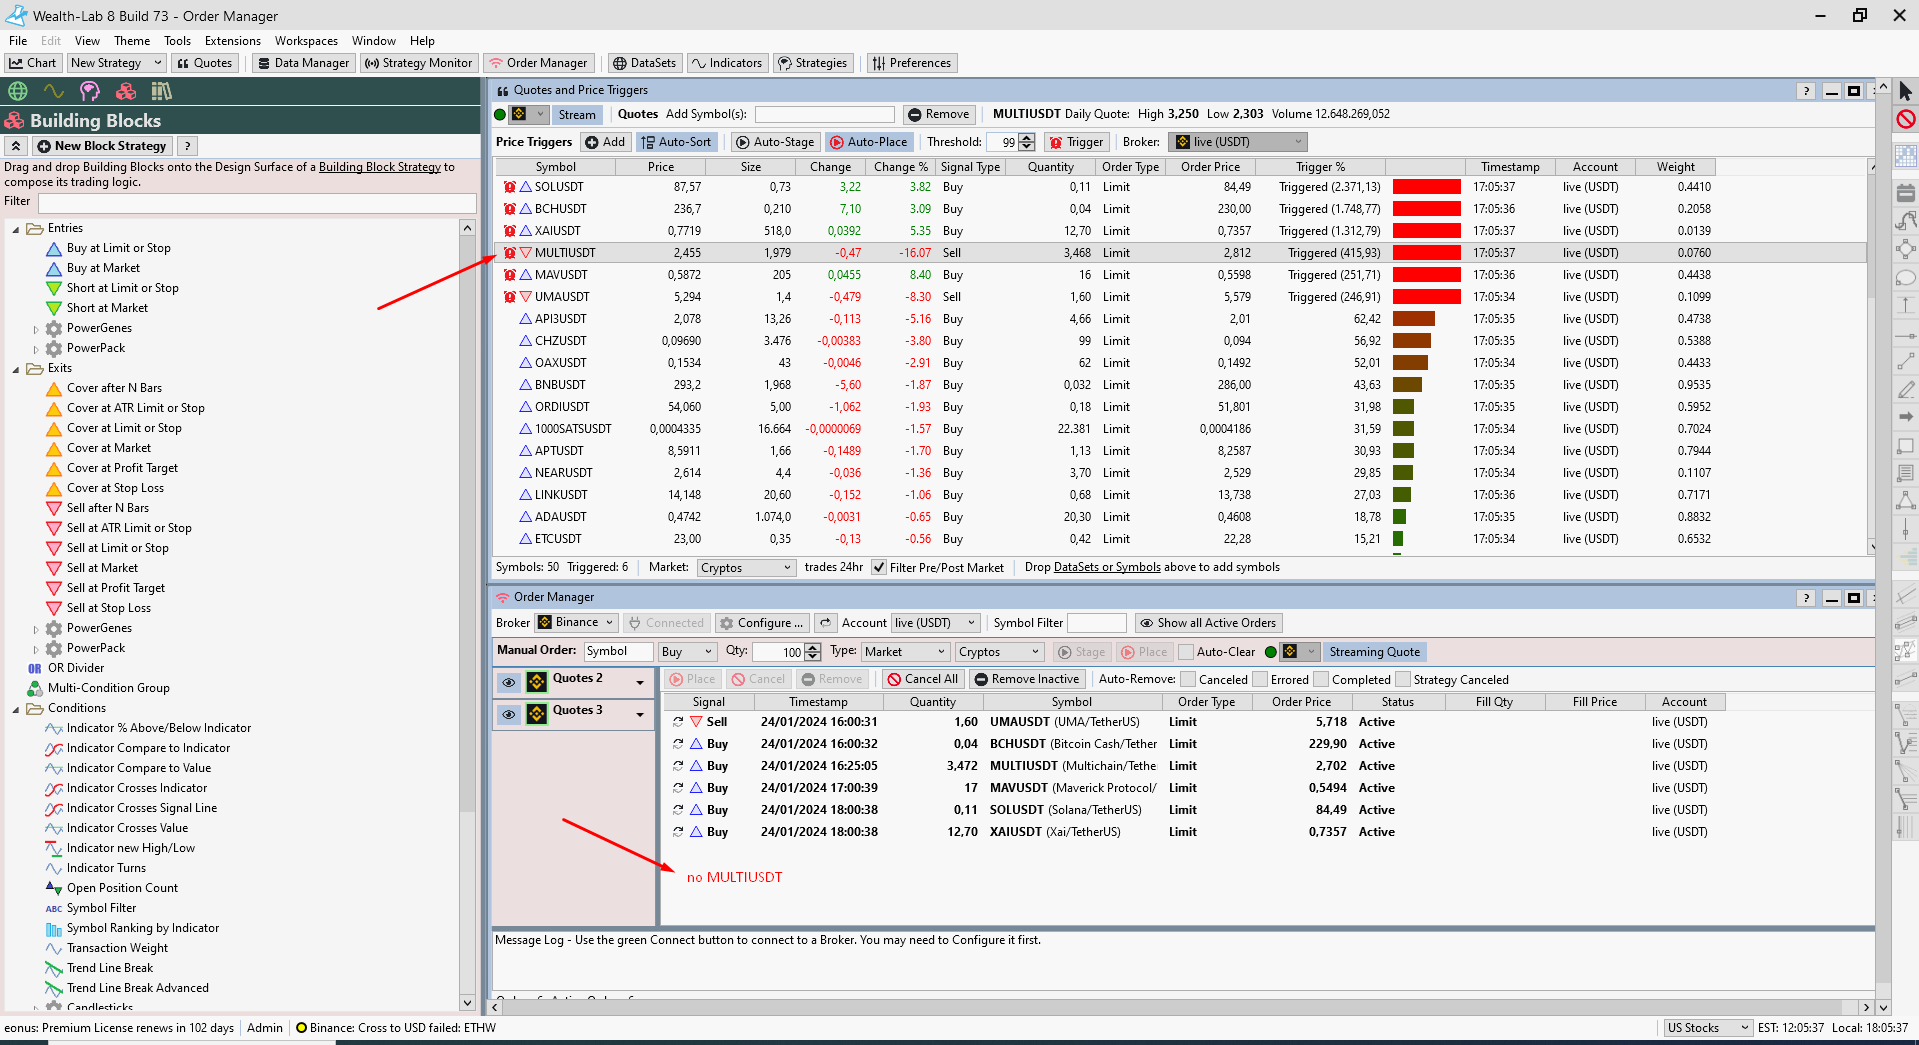Enable the Auto-Clear checkbox
Image resolution: width=1919 pixels, height=1045 pixels.
coord(1186,652)
